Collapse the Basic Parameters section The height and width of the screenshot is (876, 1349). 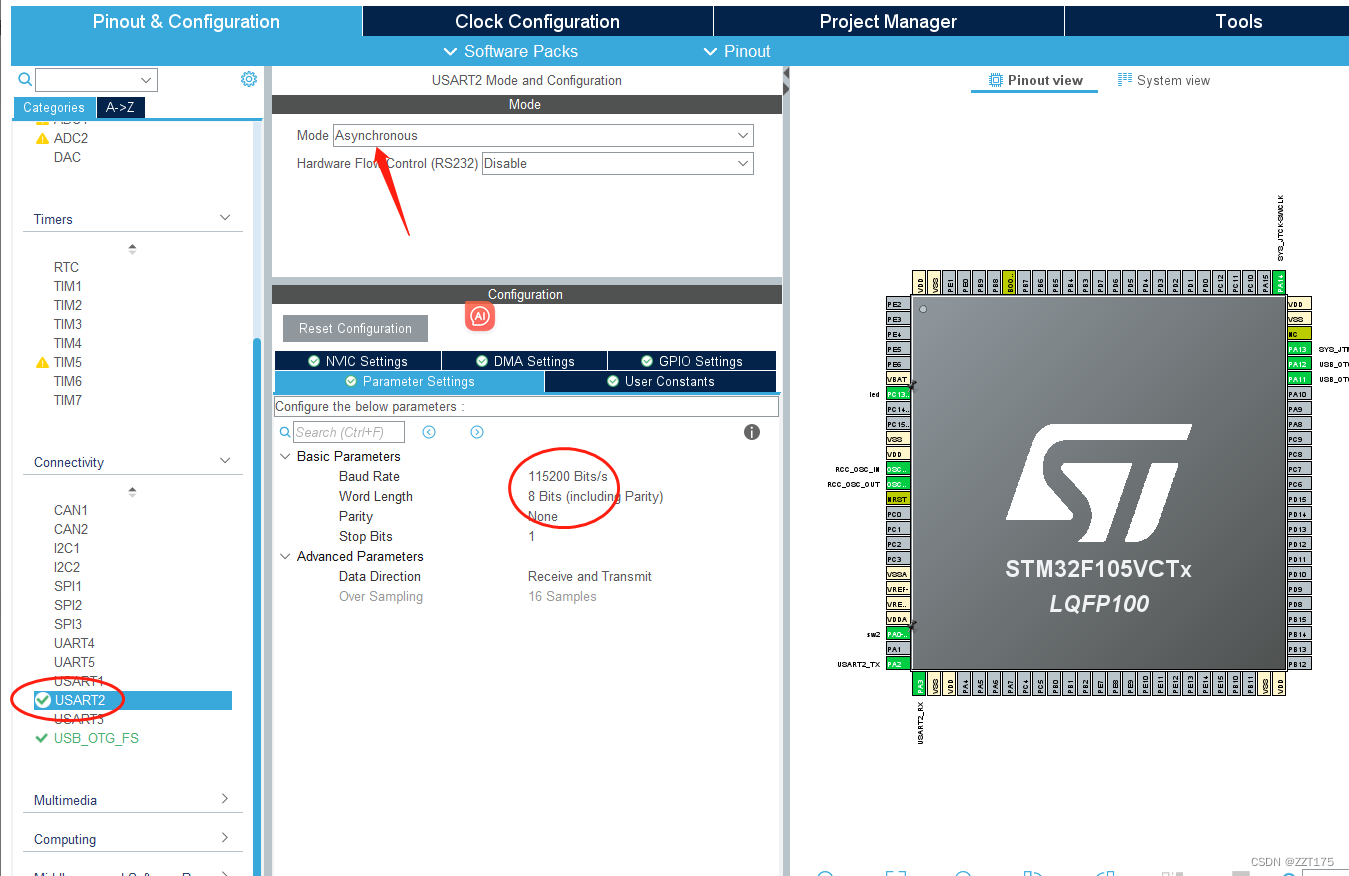285,456
